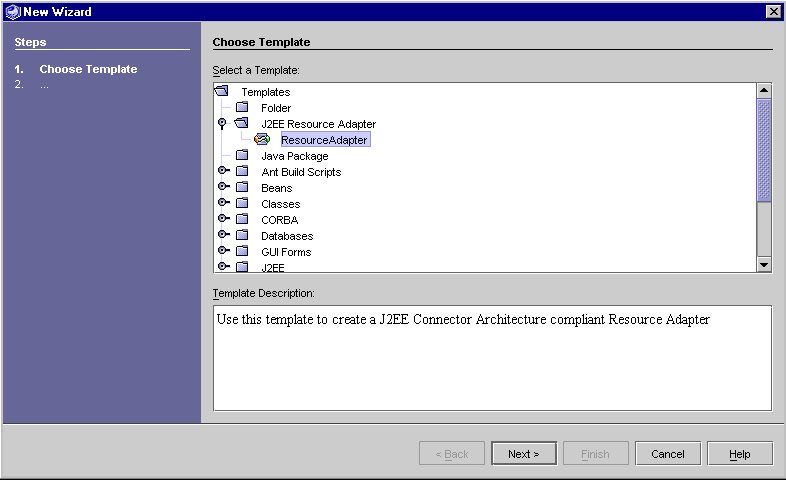Click the Template Description text area

[492, 358]
